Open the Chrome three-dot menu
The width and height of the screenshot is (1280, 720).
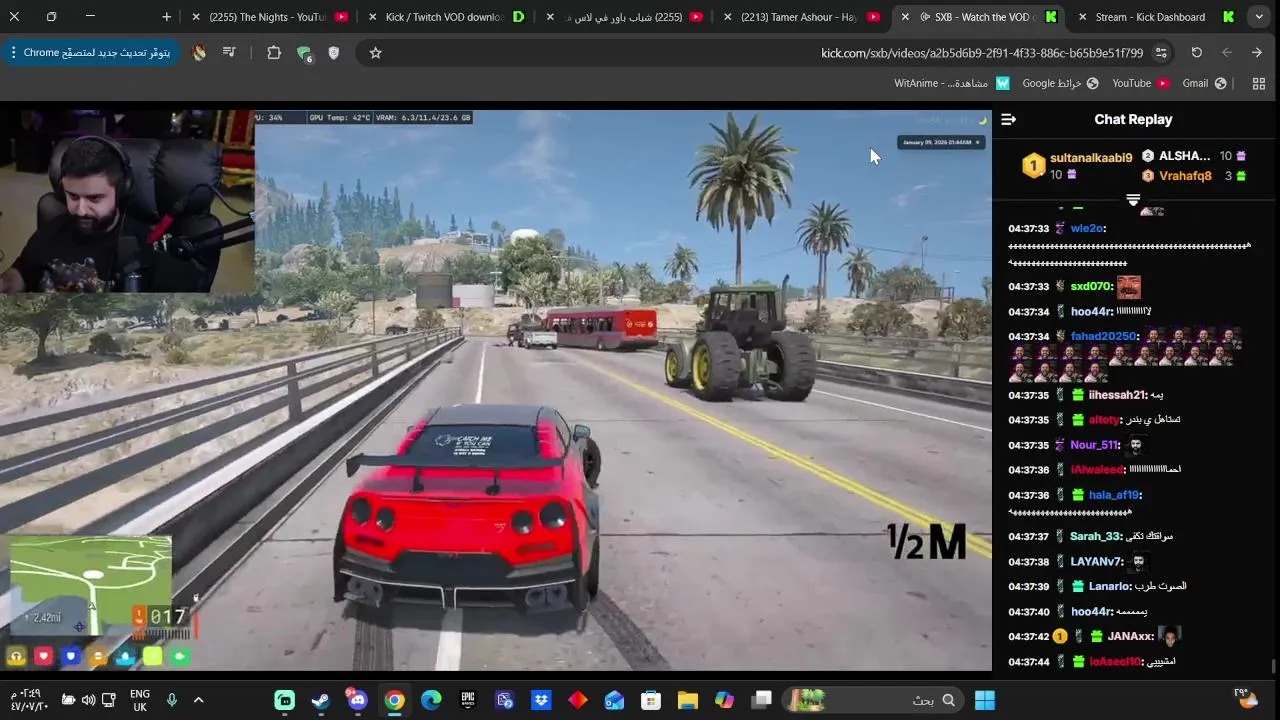[x=13, y=53]
